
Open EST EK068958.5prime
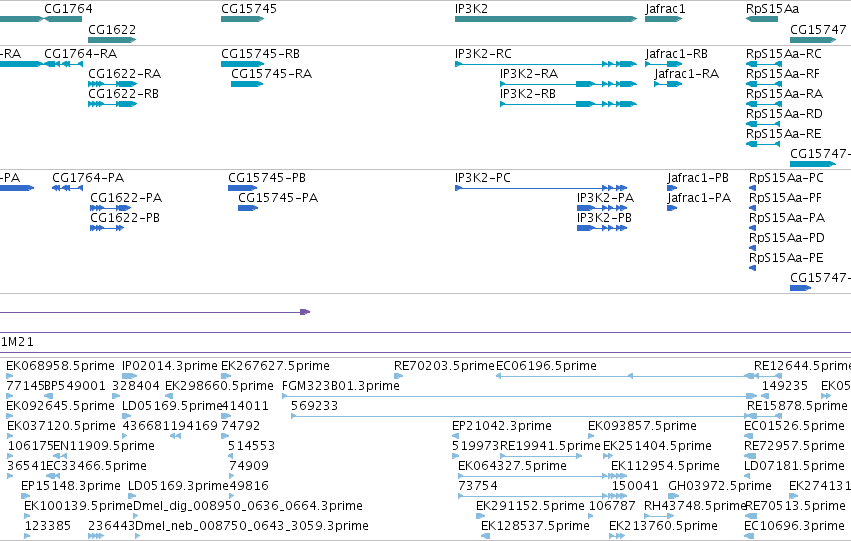[60, 366]
